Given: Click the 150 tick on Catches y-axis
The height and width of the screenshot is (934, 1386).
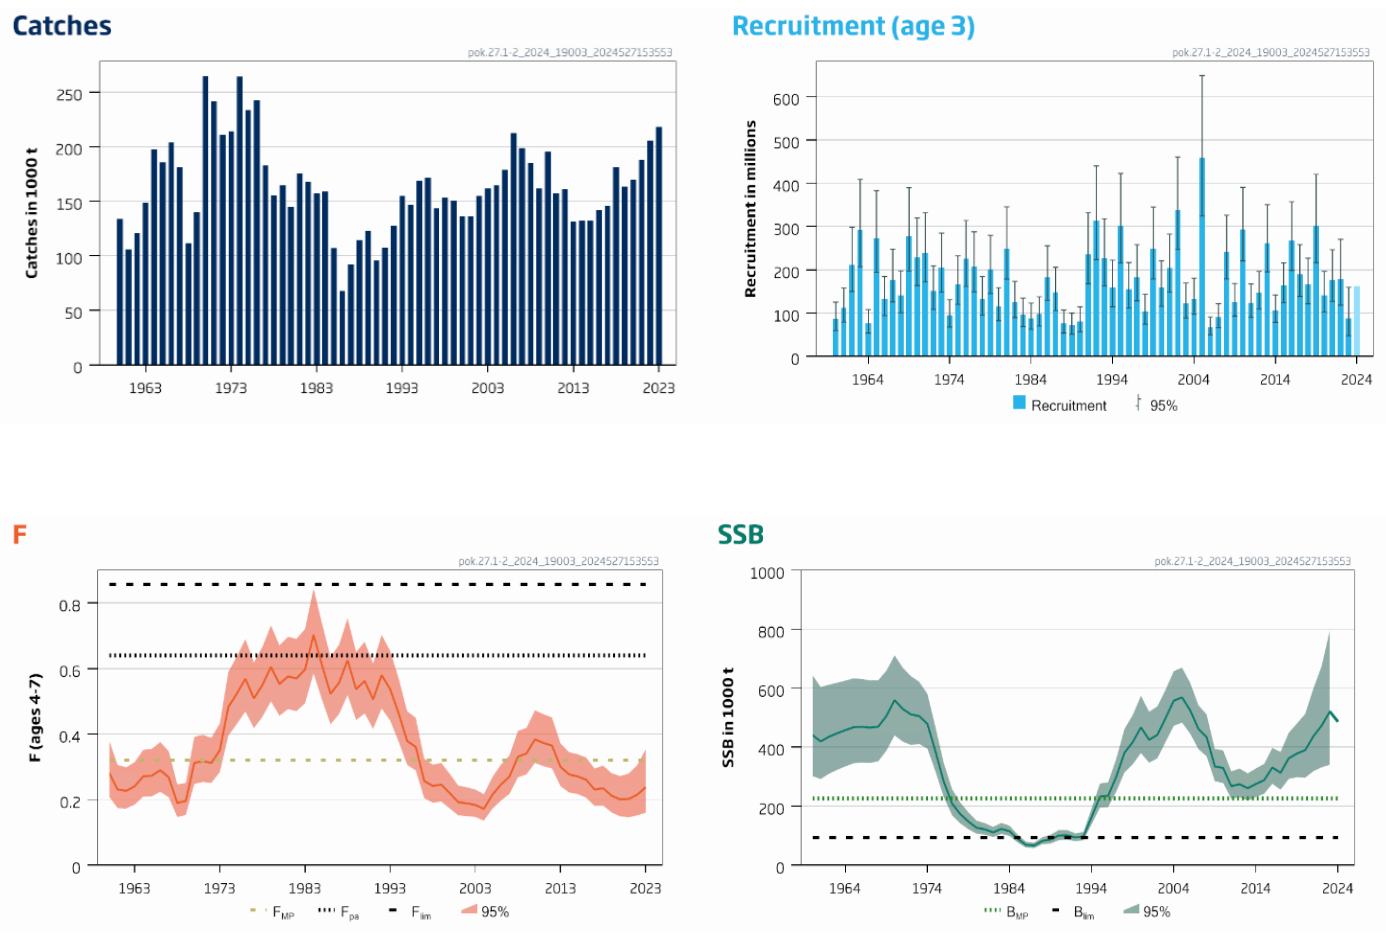Looking at the screenshot, I should pyautogui.click(x=69, y=204).
